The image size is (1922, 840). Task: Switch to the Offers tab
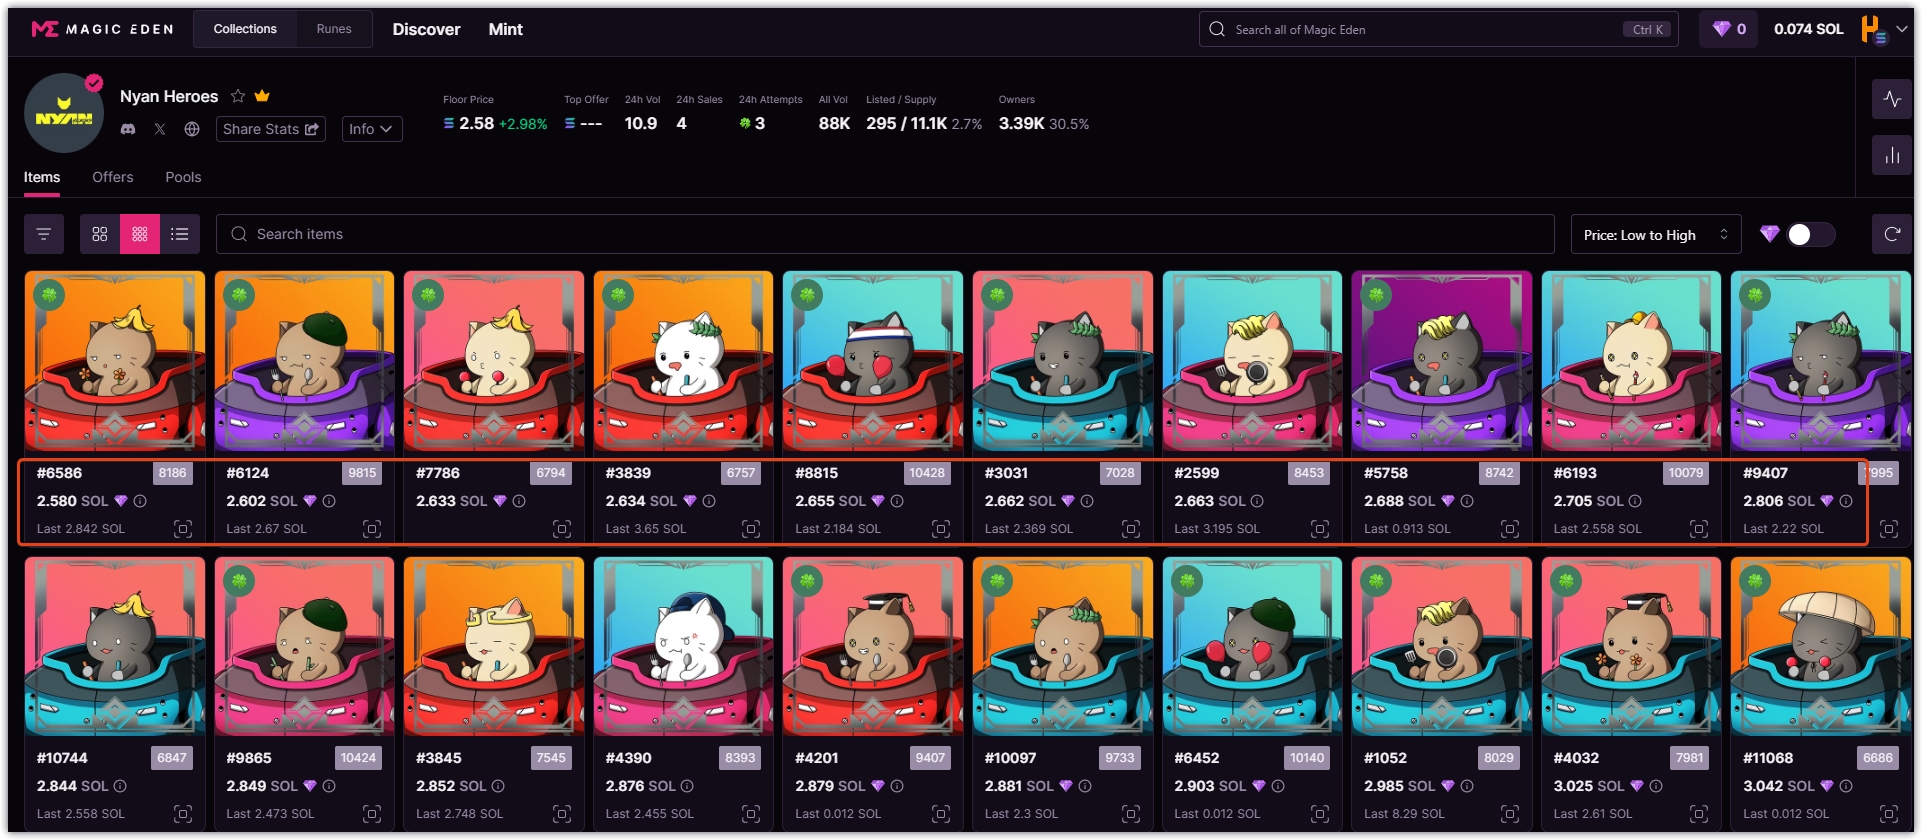(112, 177)
